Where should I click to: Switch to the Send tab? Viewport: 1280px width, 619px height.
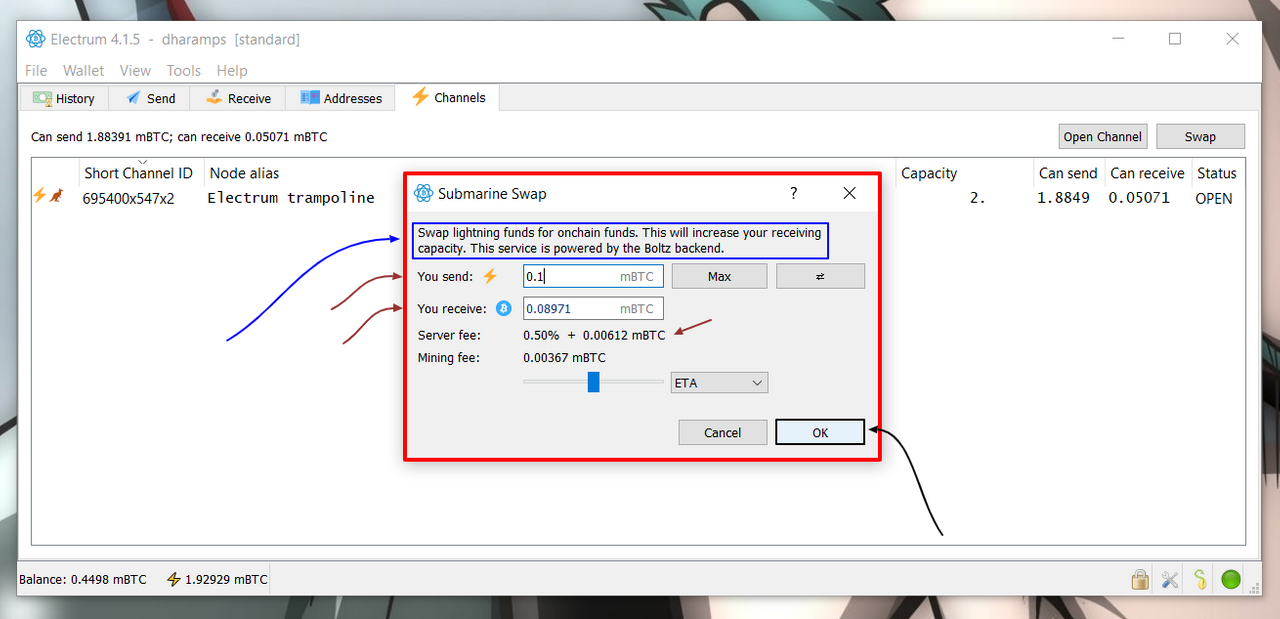149,98
